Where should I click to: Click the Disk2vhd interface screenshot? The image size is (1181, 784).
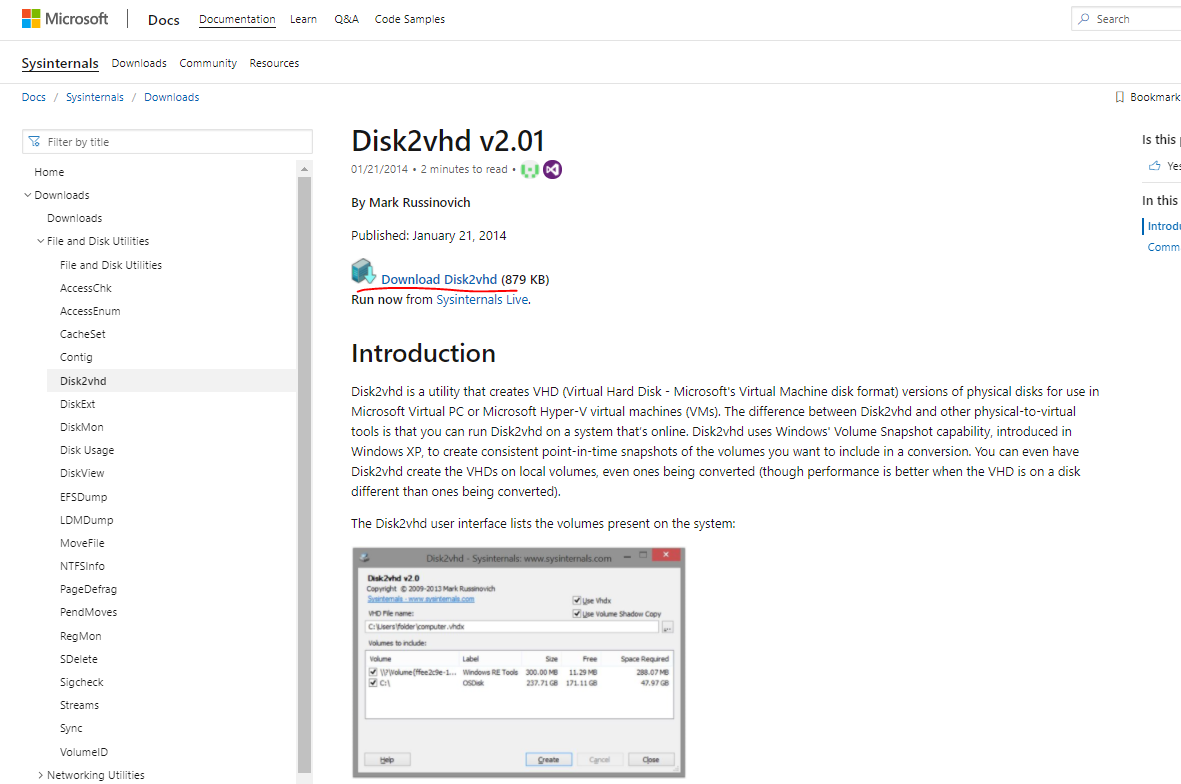(x=519, y=663)
